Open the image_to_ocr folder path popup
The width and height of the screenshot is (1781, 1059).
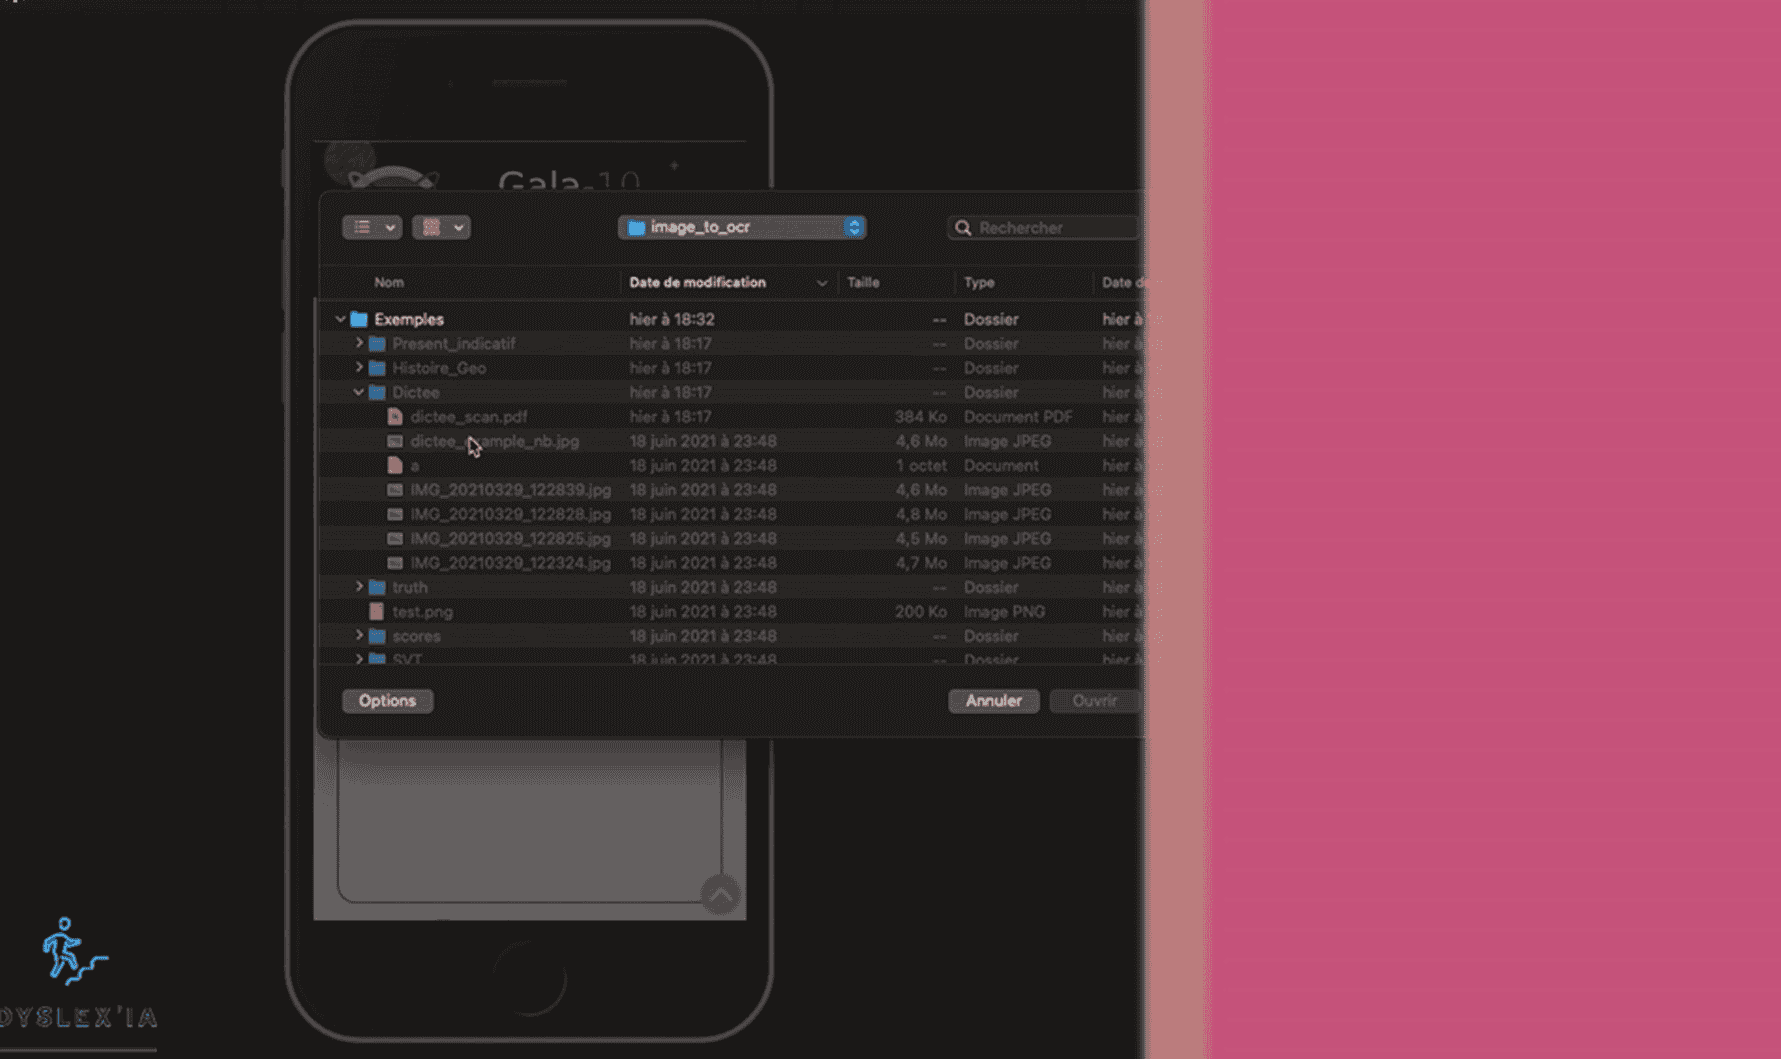[x=741, y=228]
